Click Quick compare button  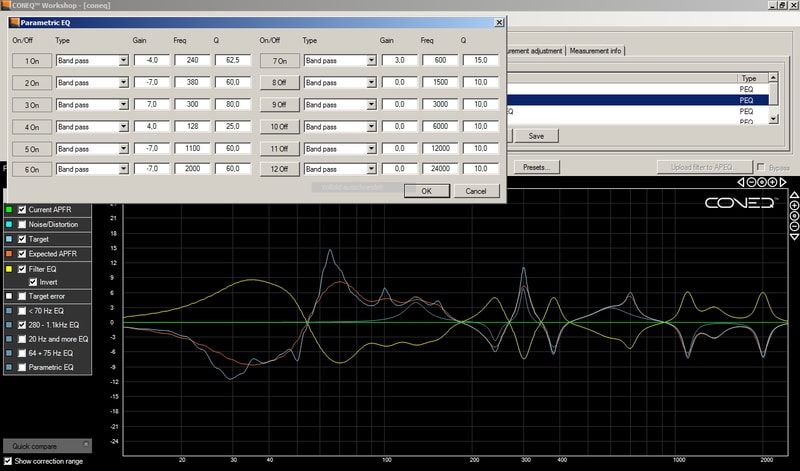[x=47, y=446]
